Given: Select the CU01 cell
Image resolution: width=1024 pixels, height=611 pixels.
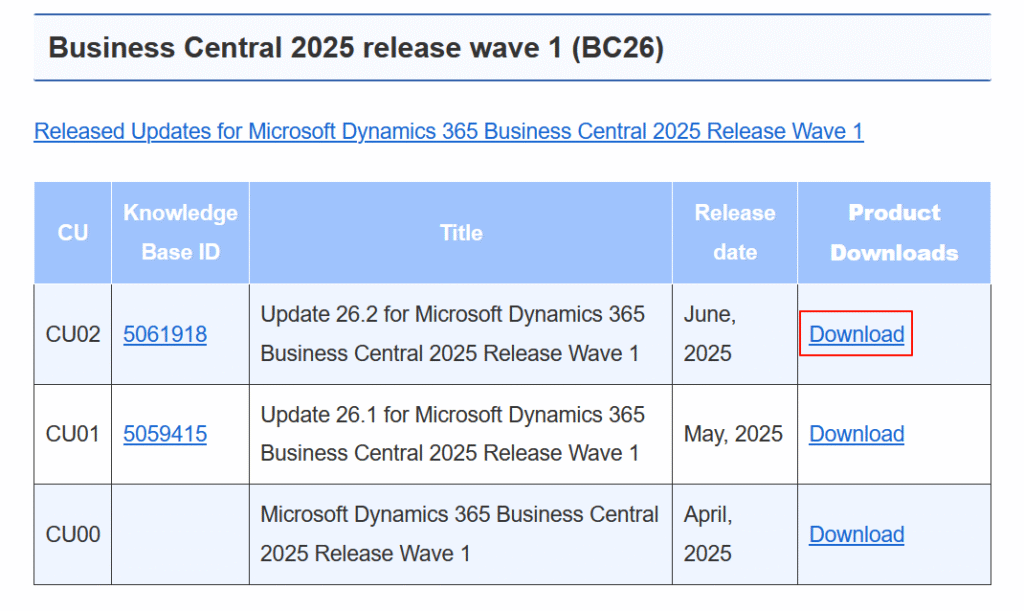Looking at the screenshot, I should (x=72, y=434).
